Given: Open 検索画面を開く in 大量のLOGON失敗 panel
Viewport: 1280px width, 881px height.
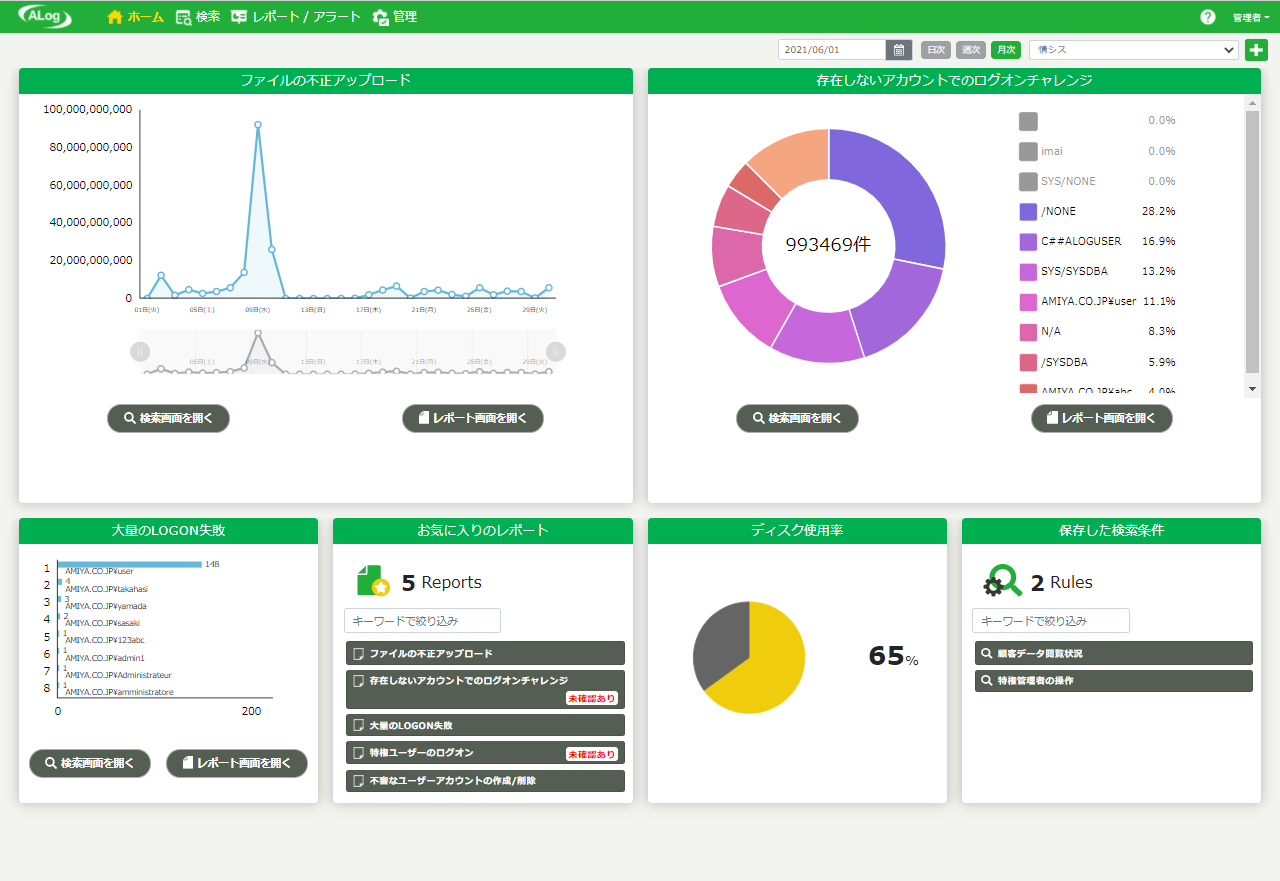Looking at the screenshot, I should [x=90, y=763].
